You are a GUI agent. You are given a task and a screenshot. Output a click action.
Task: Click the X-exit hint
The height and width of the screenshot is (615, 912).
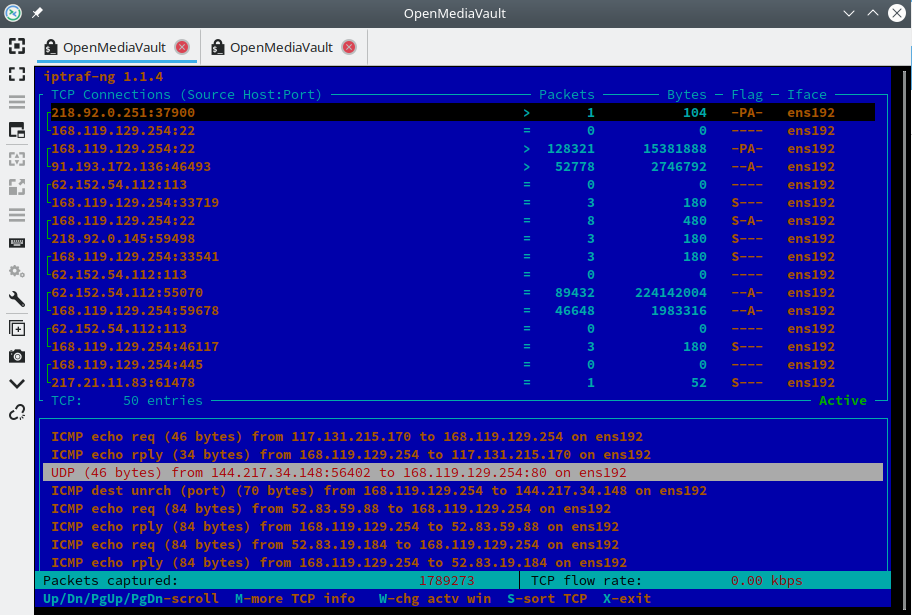[x=626, y=599]
